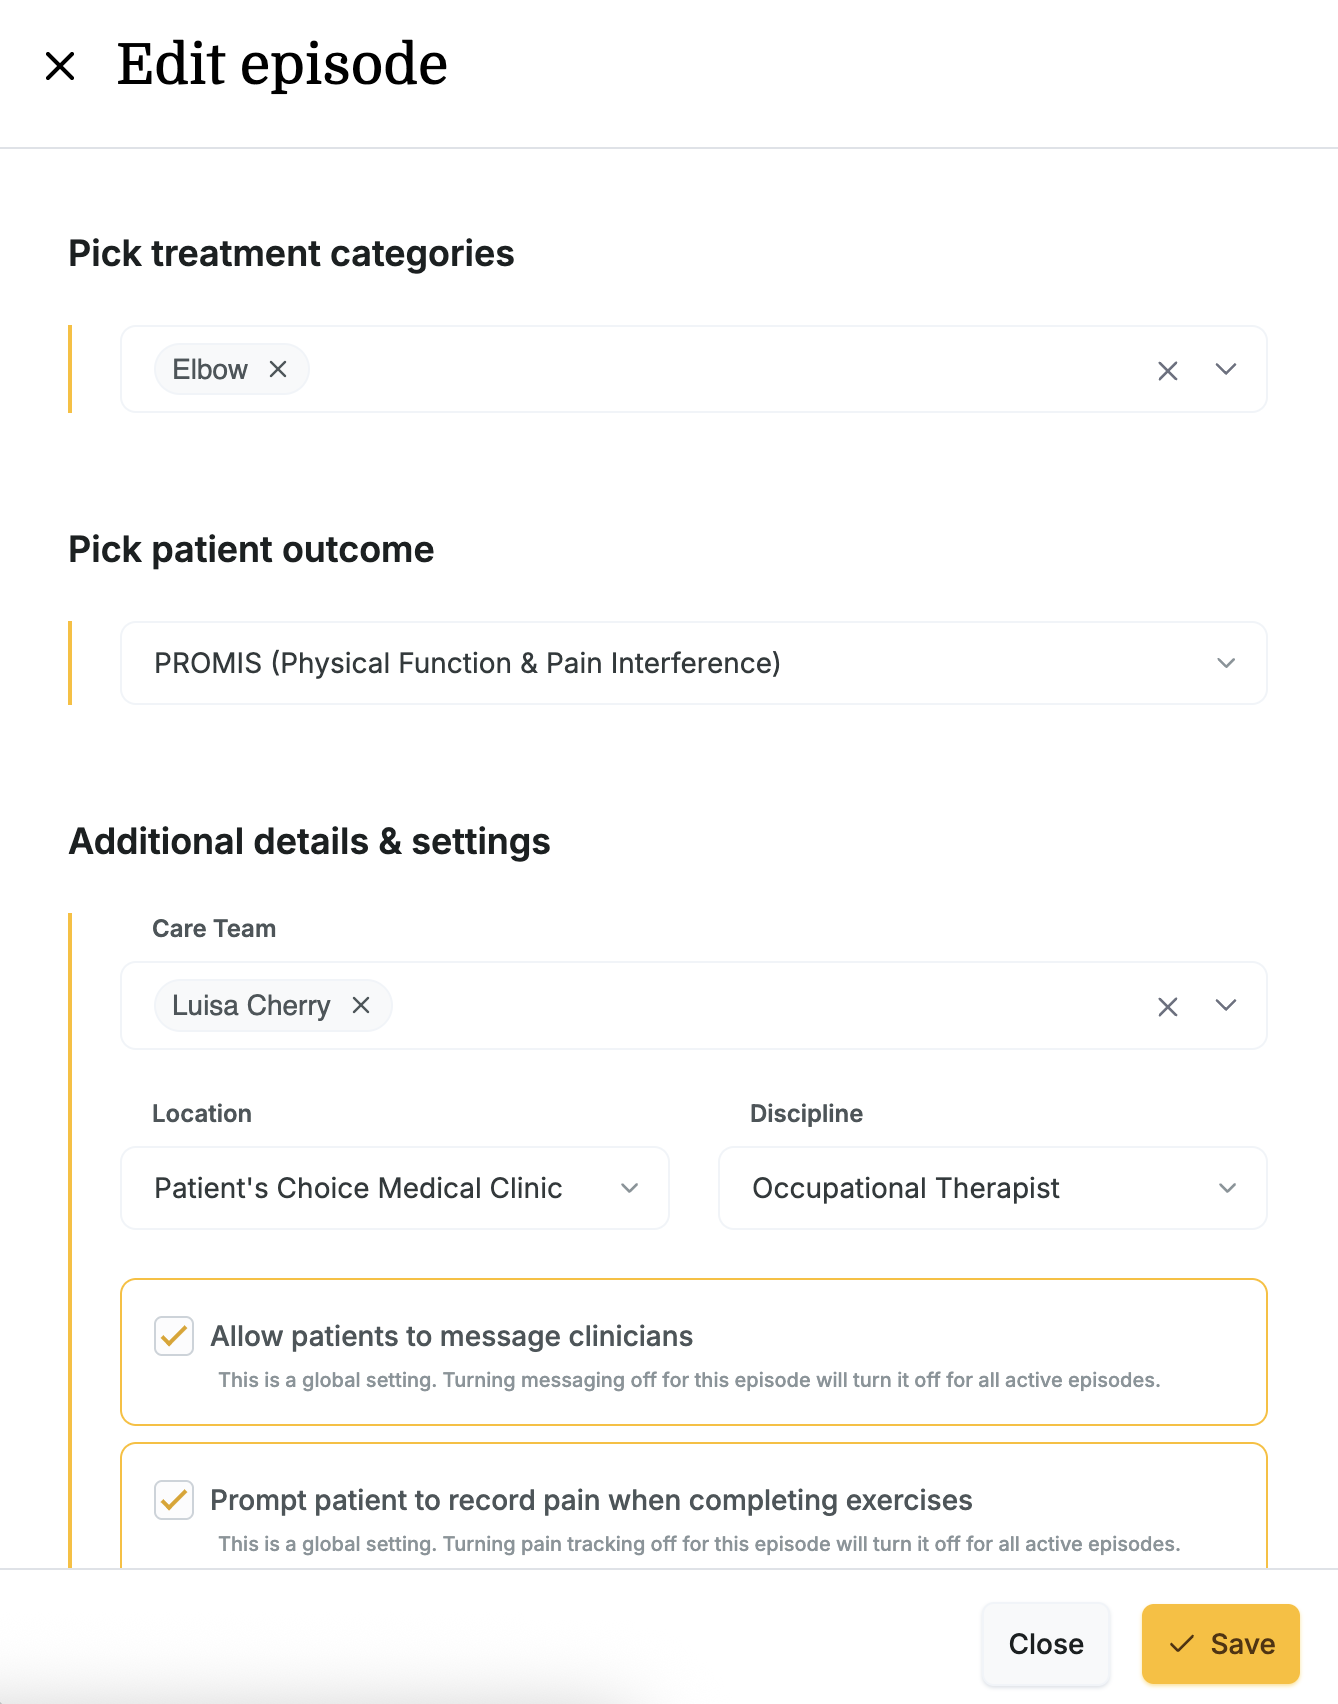This screenshot has width=1338, height=1704.
Task: Open the Discipline dropdown
Action: (x=993, y=1188)
